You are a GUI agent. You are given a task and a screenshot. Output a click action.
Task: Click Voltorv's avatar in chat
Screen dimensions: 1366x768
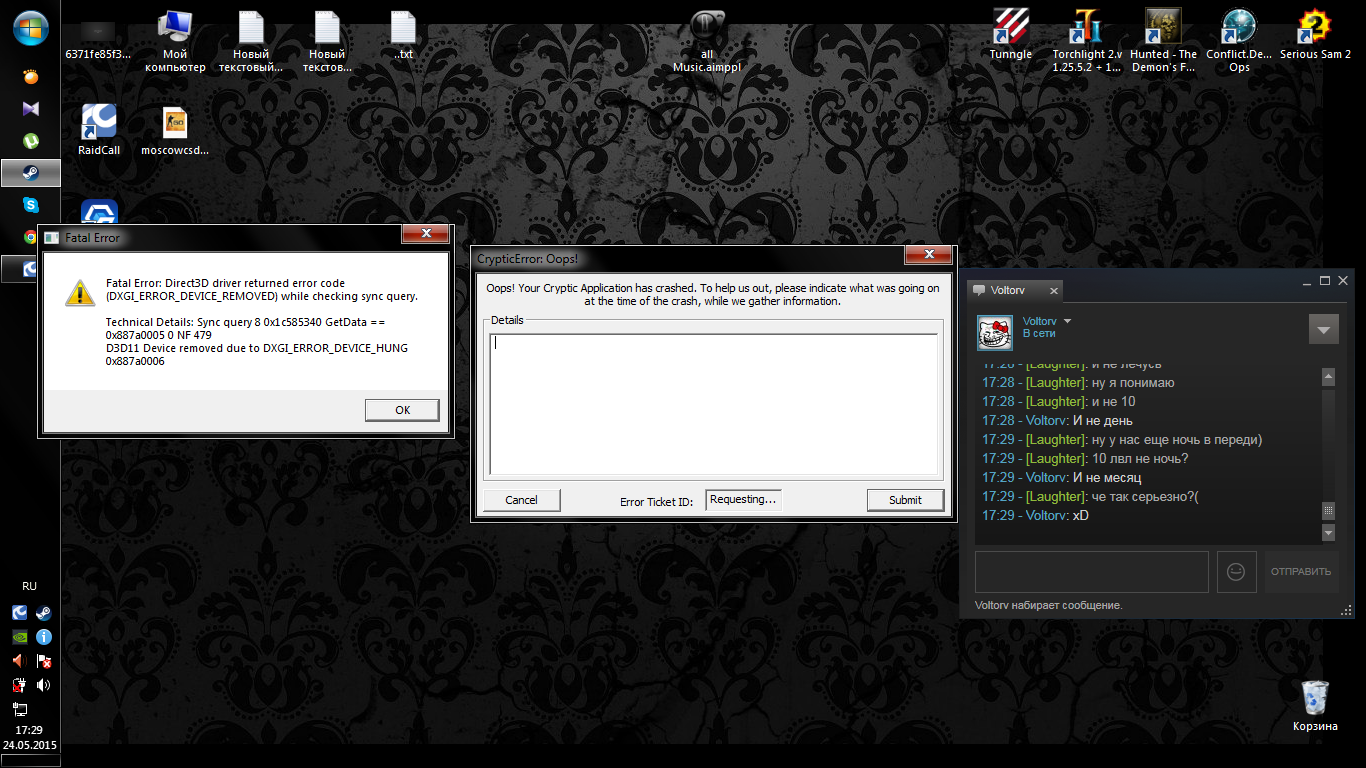pos(995,333)
